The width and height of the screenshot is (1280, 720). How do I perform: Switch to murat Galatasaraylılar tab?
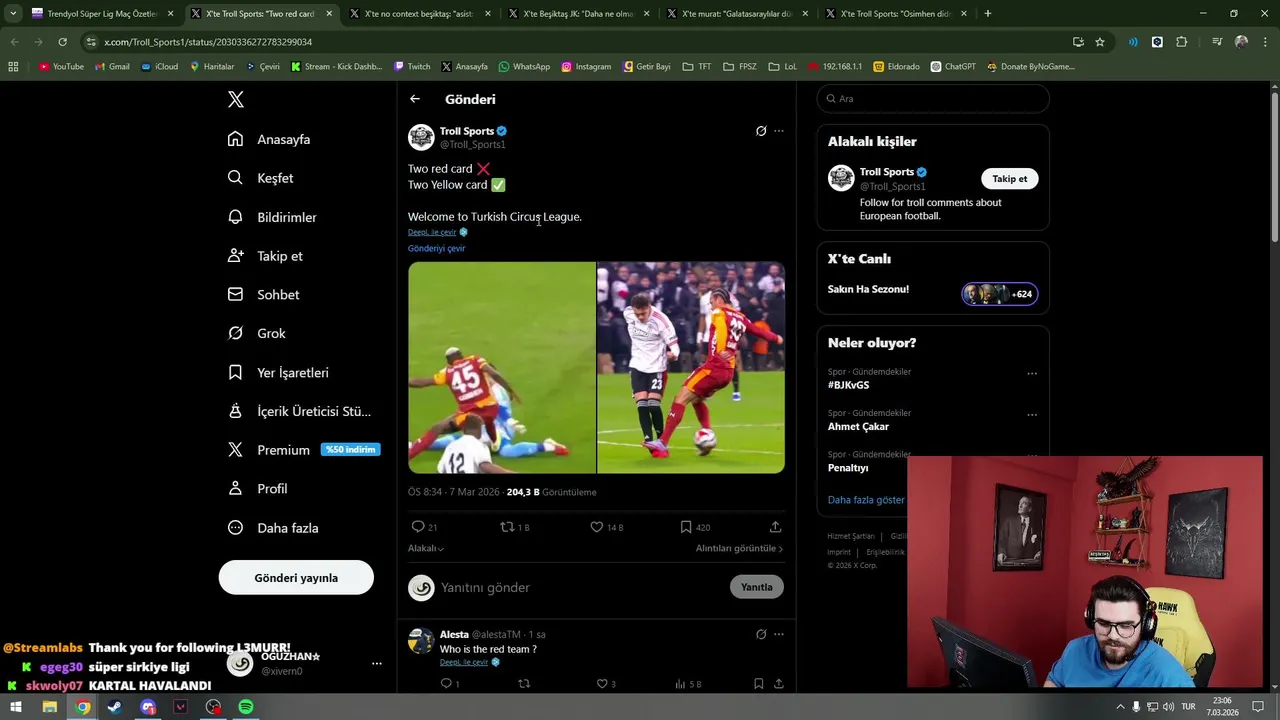tap(739, 14)
